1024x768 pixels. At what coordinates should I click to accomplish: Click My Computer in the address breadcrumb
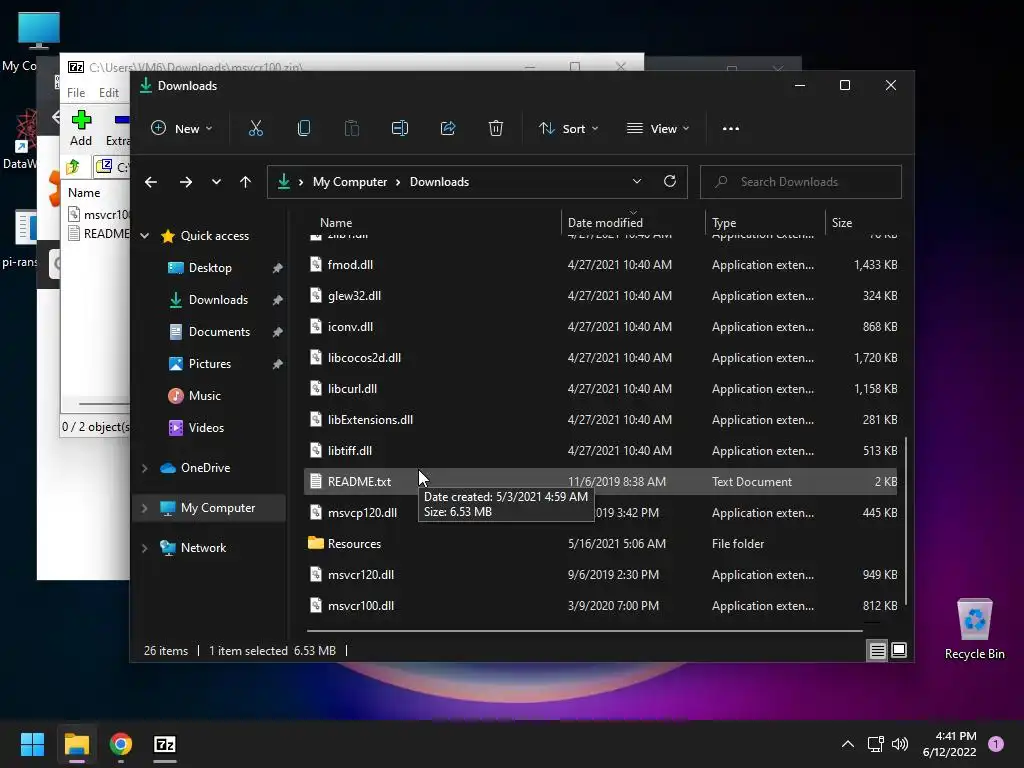(349, 182)
